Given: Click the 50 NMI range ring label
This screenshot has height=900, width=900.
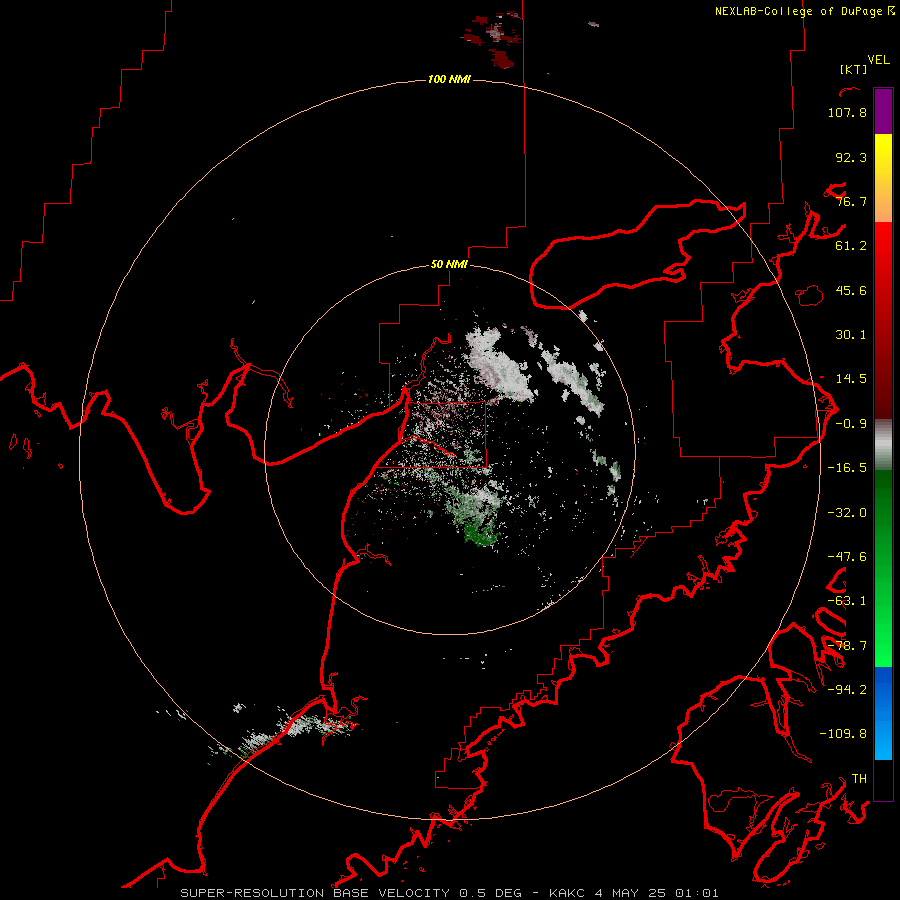Looking at the screenshot, I should [x=449, y=265].
